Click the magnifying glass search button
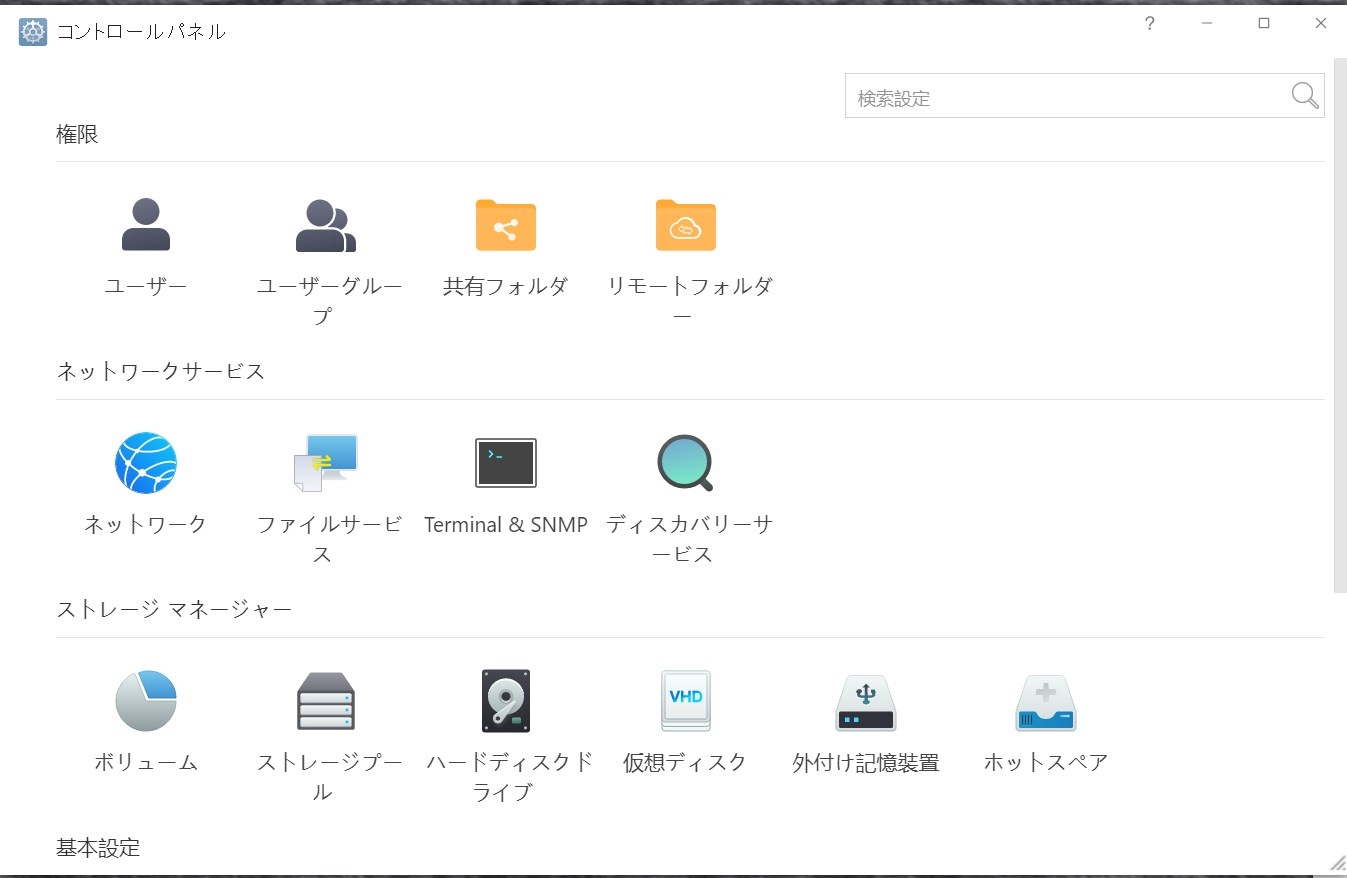This screenshot has width=1347, height=878. 1305,96
